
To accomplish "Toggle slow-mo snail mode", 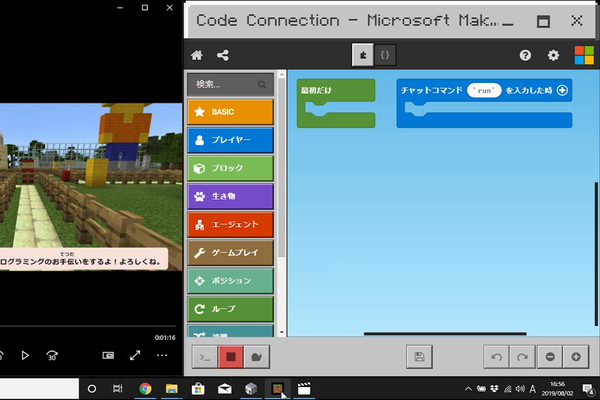I will [257, 357].
